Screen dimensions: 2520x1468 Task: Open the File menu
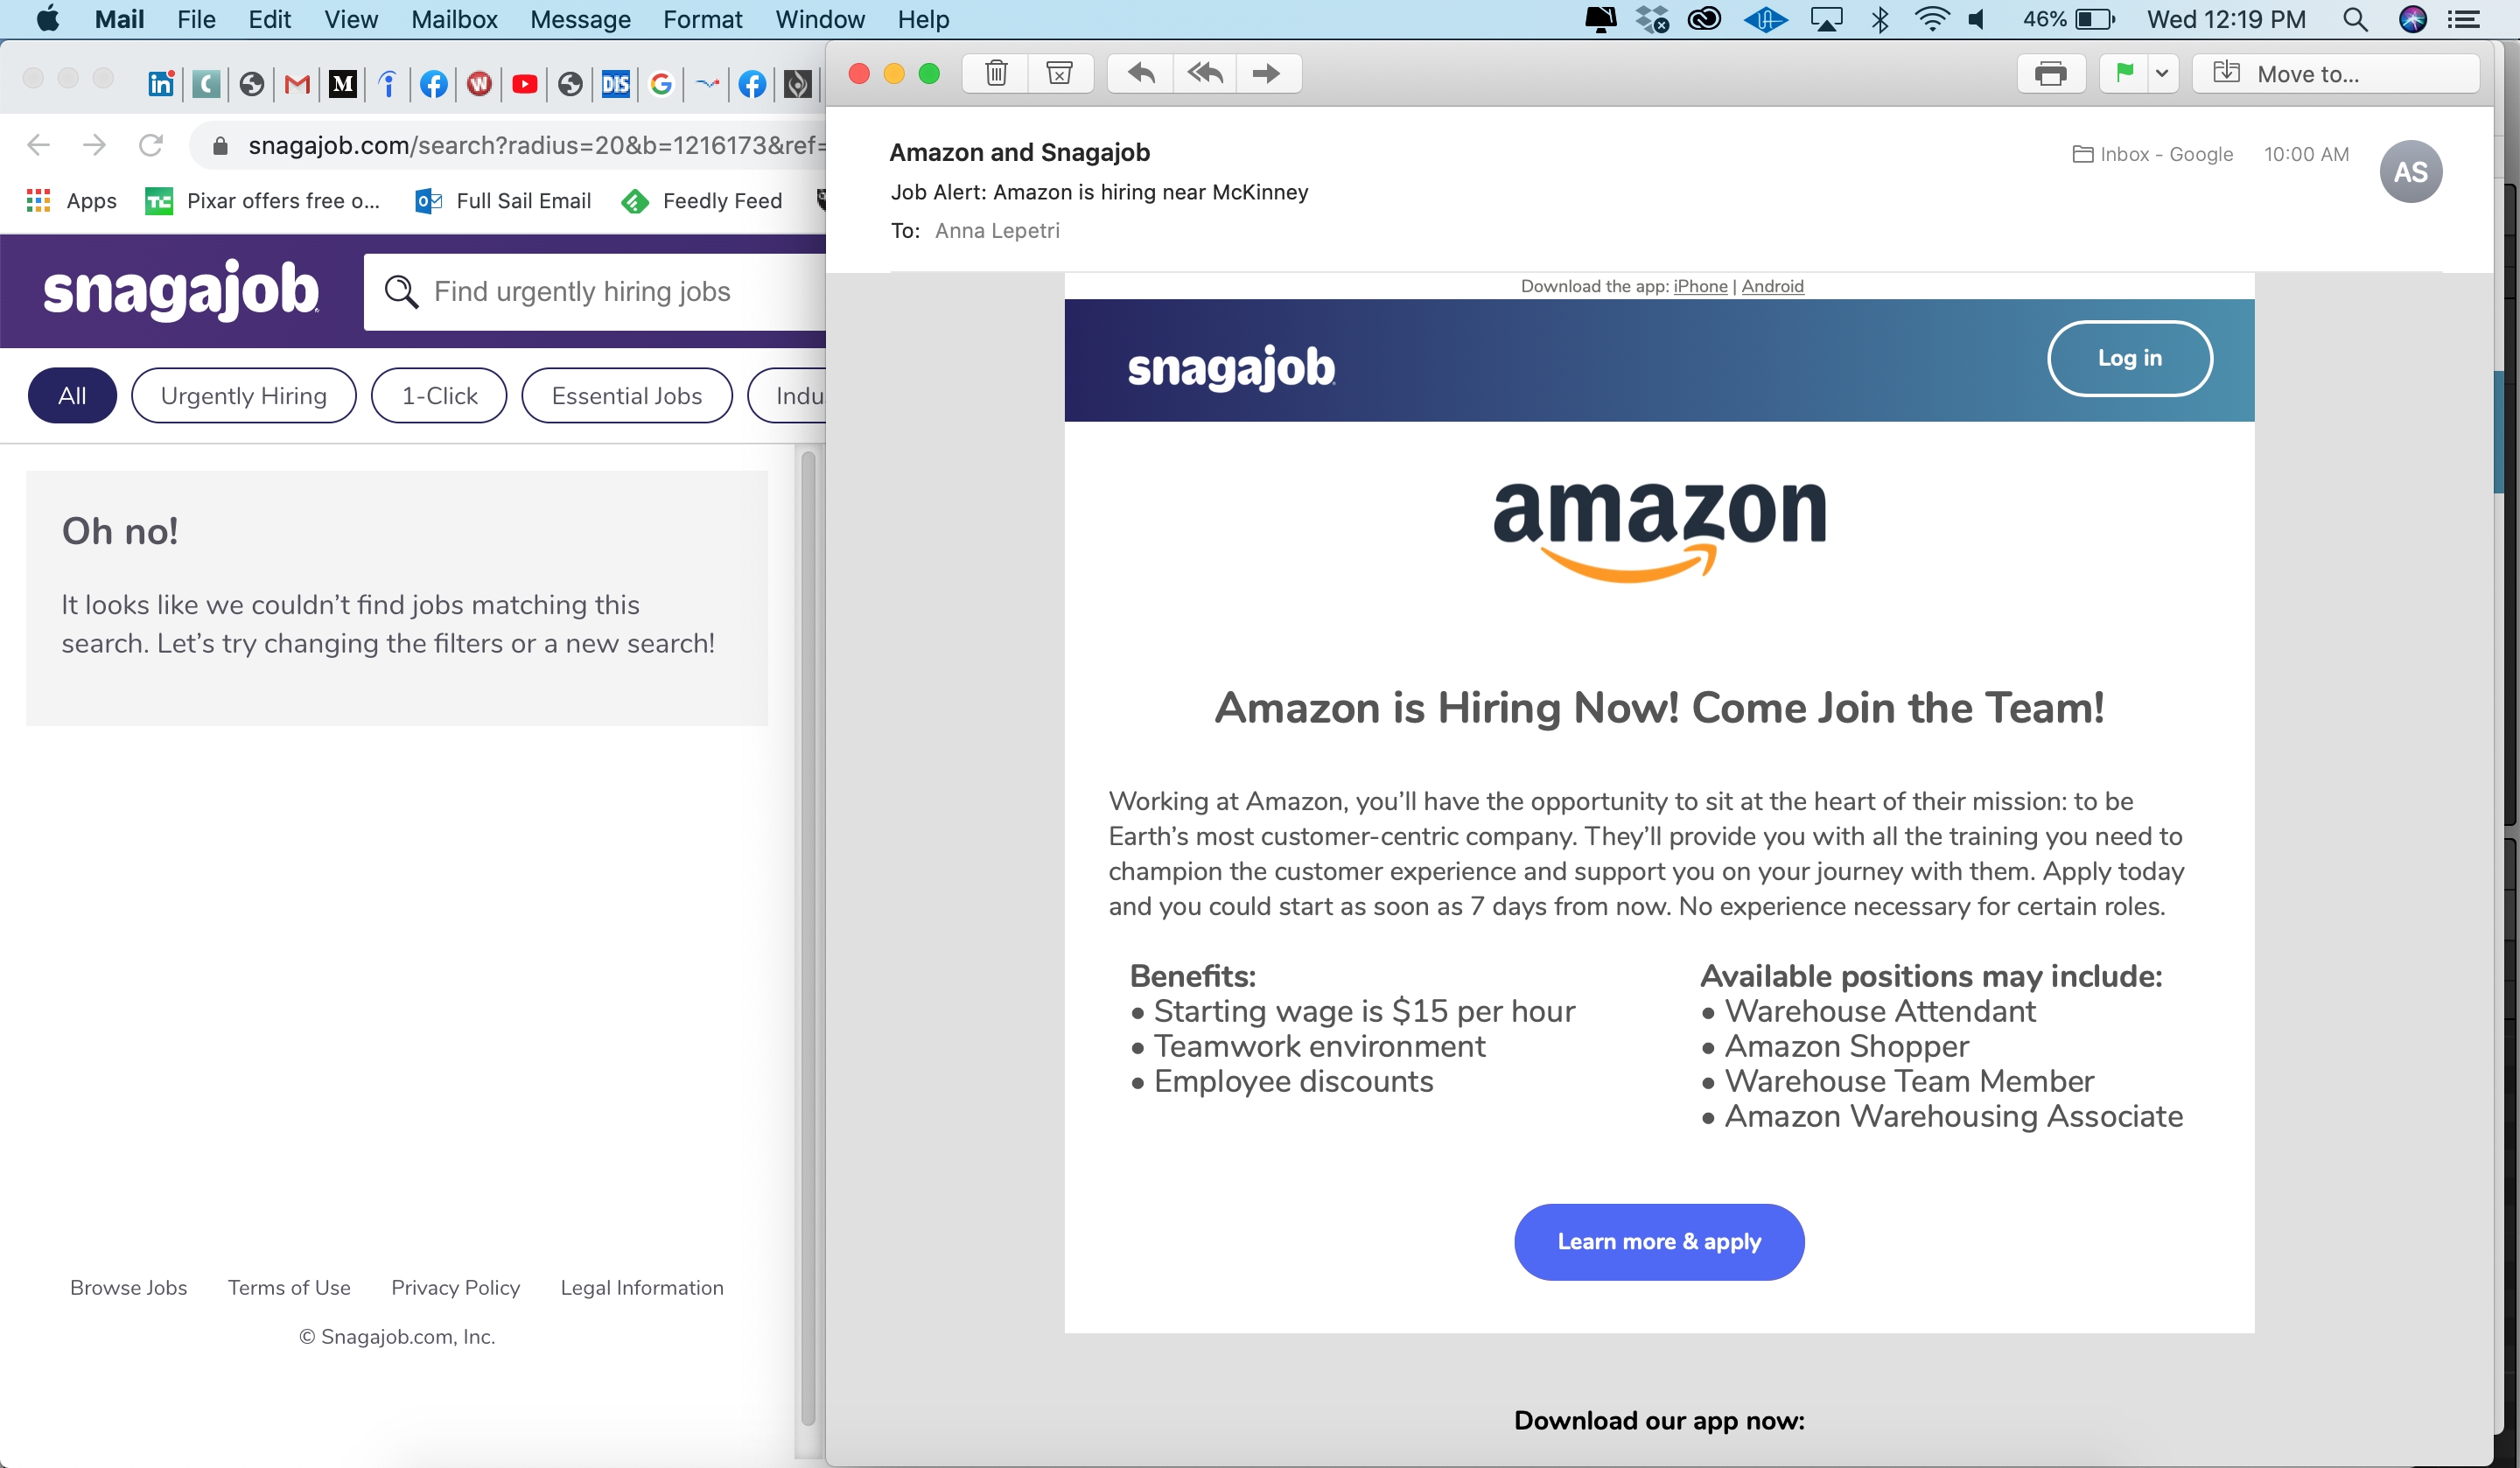[196, 19]
